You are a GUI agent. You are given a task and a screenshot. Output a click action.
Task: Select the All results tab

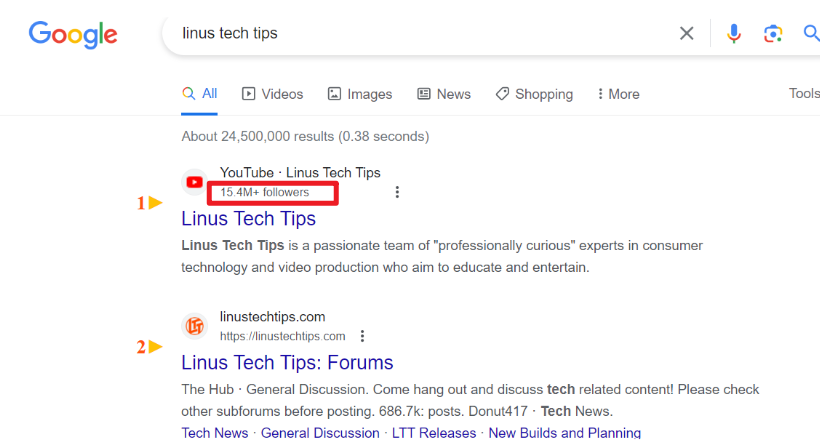click(200, 94)
